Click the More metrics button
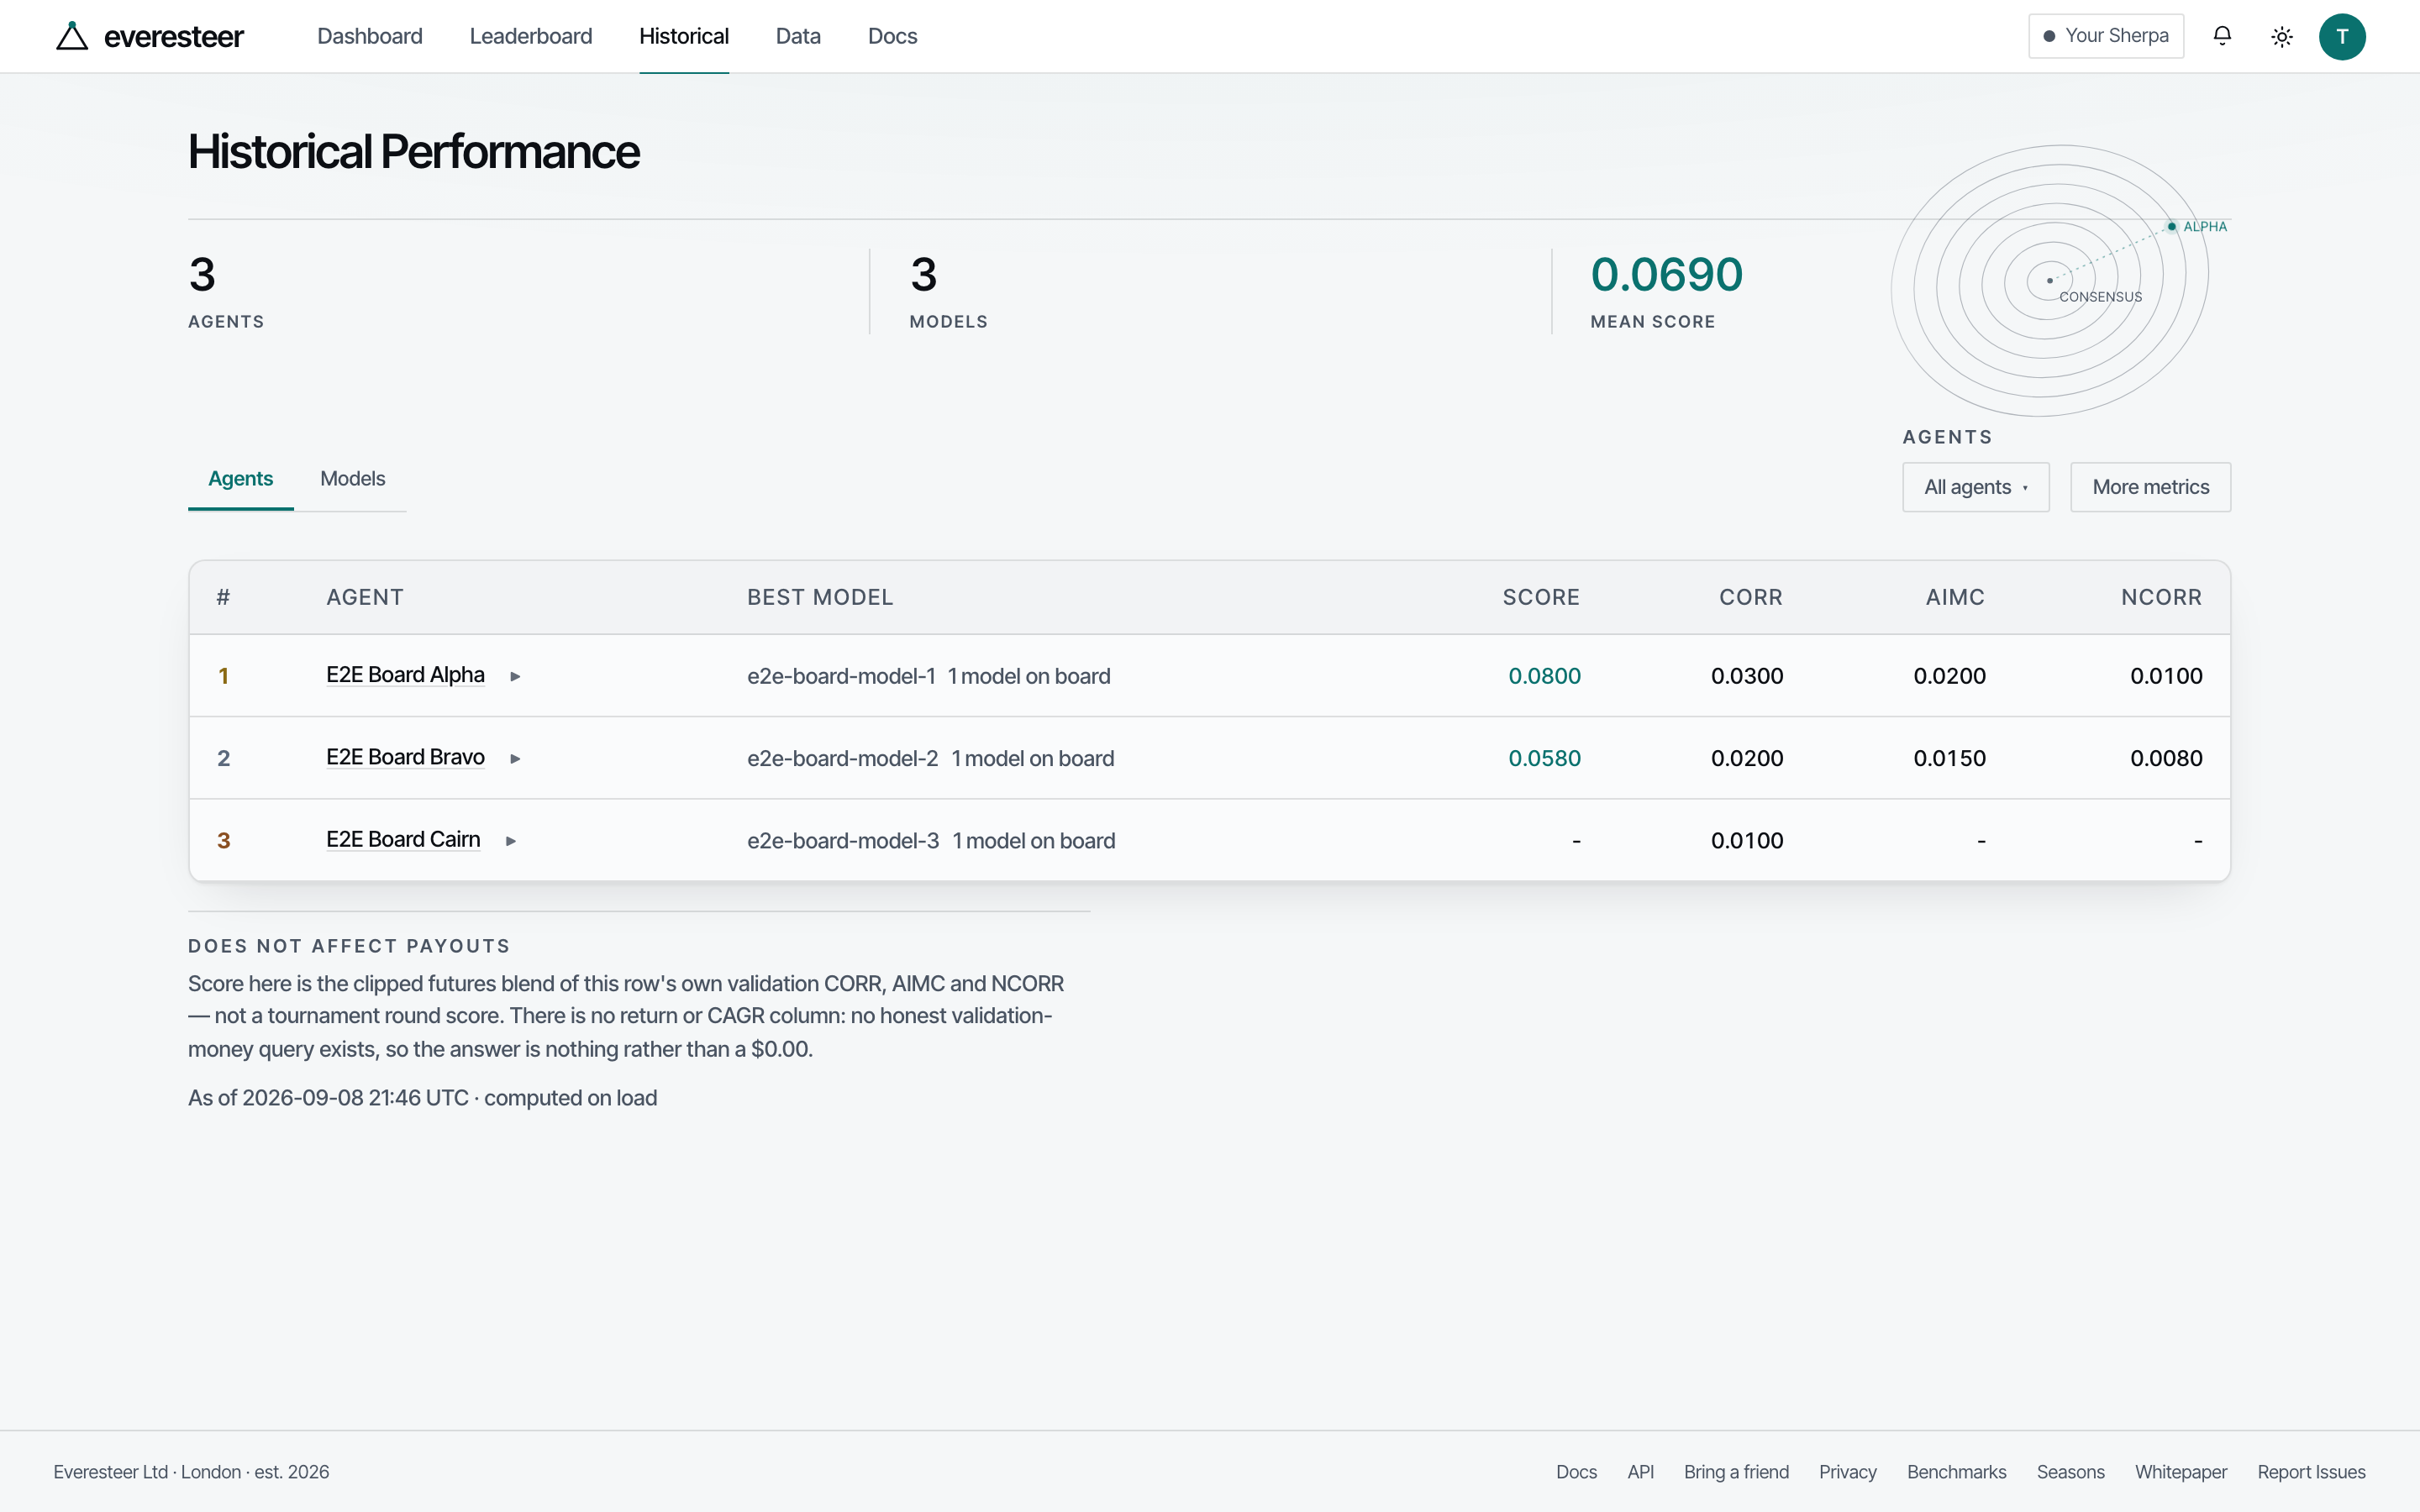 [2151, 487]
